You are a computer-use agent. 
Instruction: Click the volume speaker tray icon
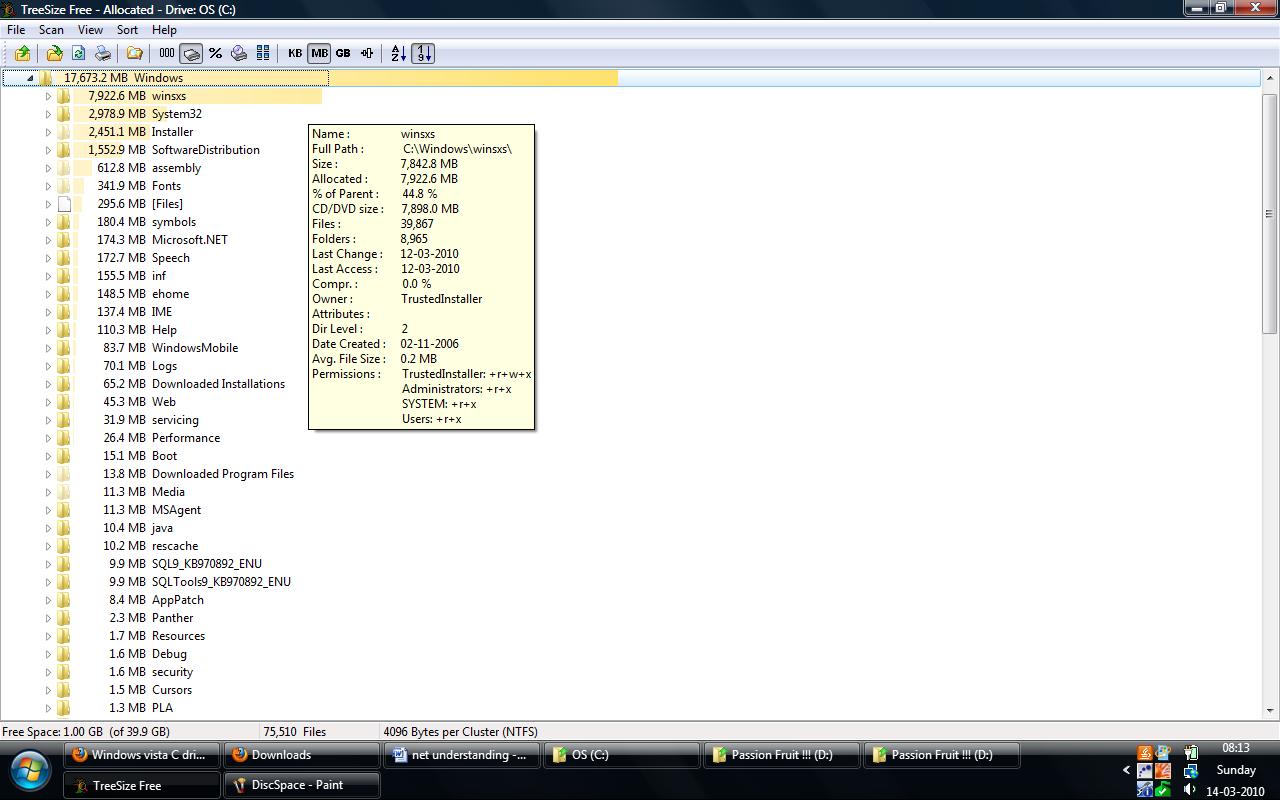pyautogui.click(x=1190, y=789)
